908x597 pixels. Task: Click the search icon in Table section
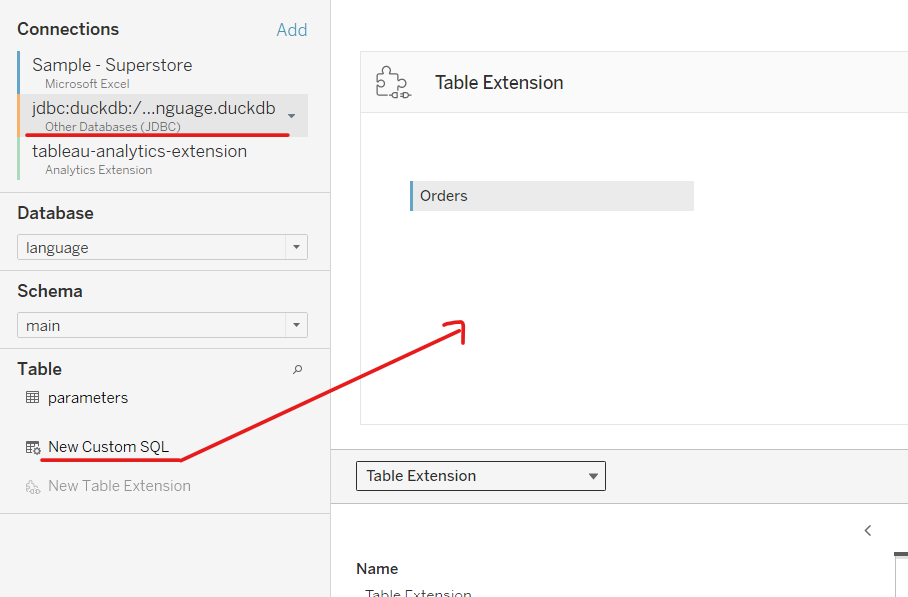pos(297,369)
